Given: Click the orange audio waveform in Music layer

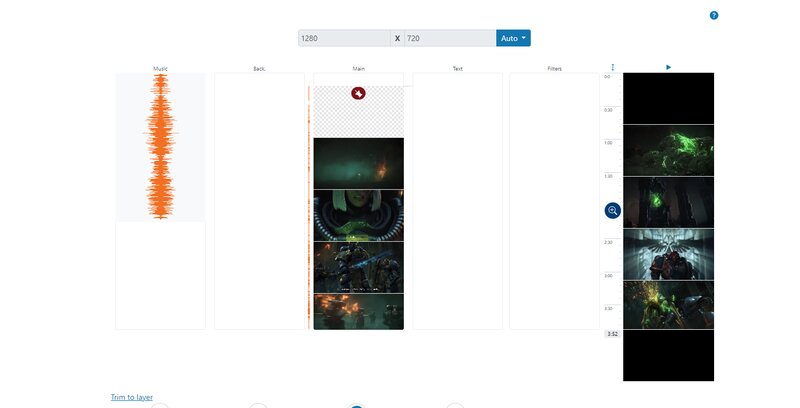Looking at the screenshot, I should coord(161,147).
